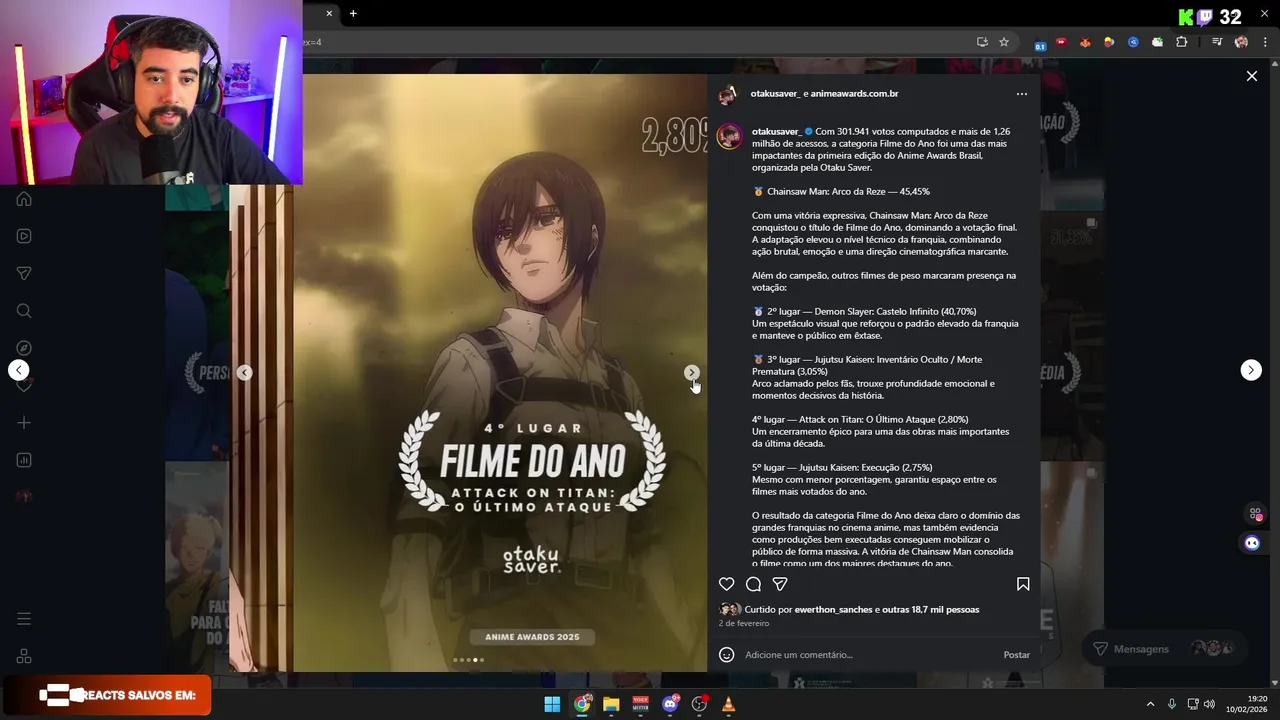Screen dimensions: 1280x720
Task: Like the post with the heart icon
Action: coord(727,584)
